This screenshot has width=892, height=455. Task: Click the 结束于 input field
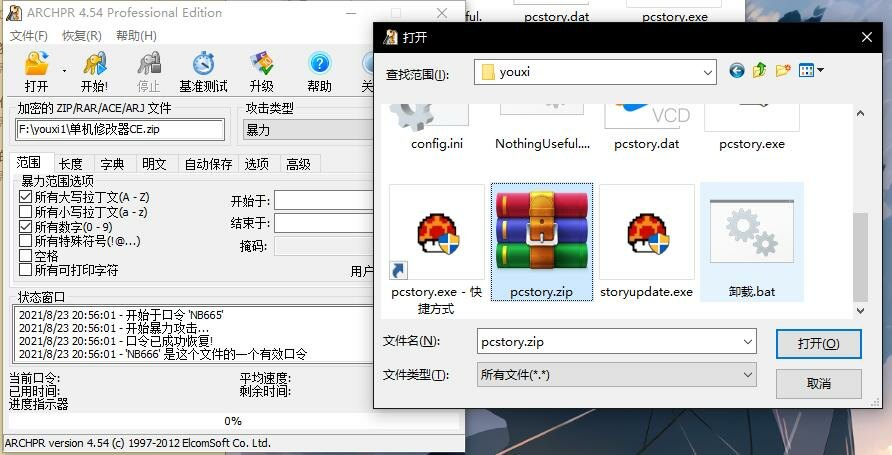click(x=324, y=223)
